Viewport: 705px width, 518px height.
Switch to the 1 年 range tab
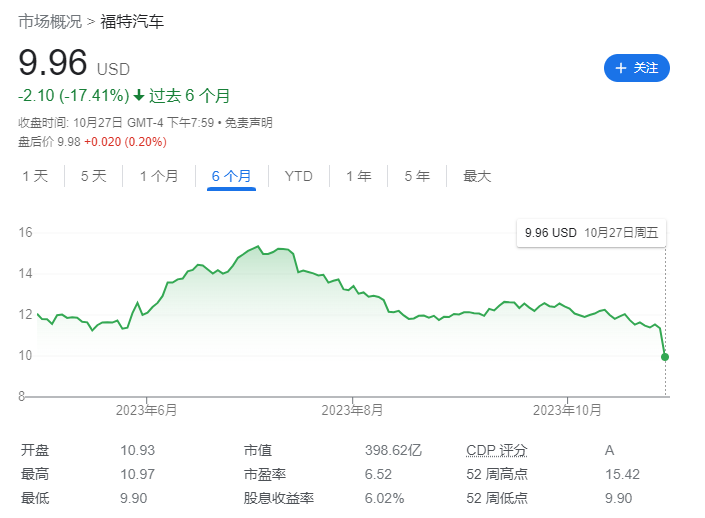point(359,176)
